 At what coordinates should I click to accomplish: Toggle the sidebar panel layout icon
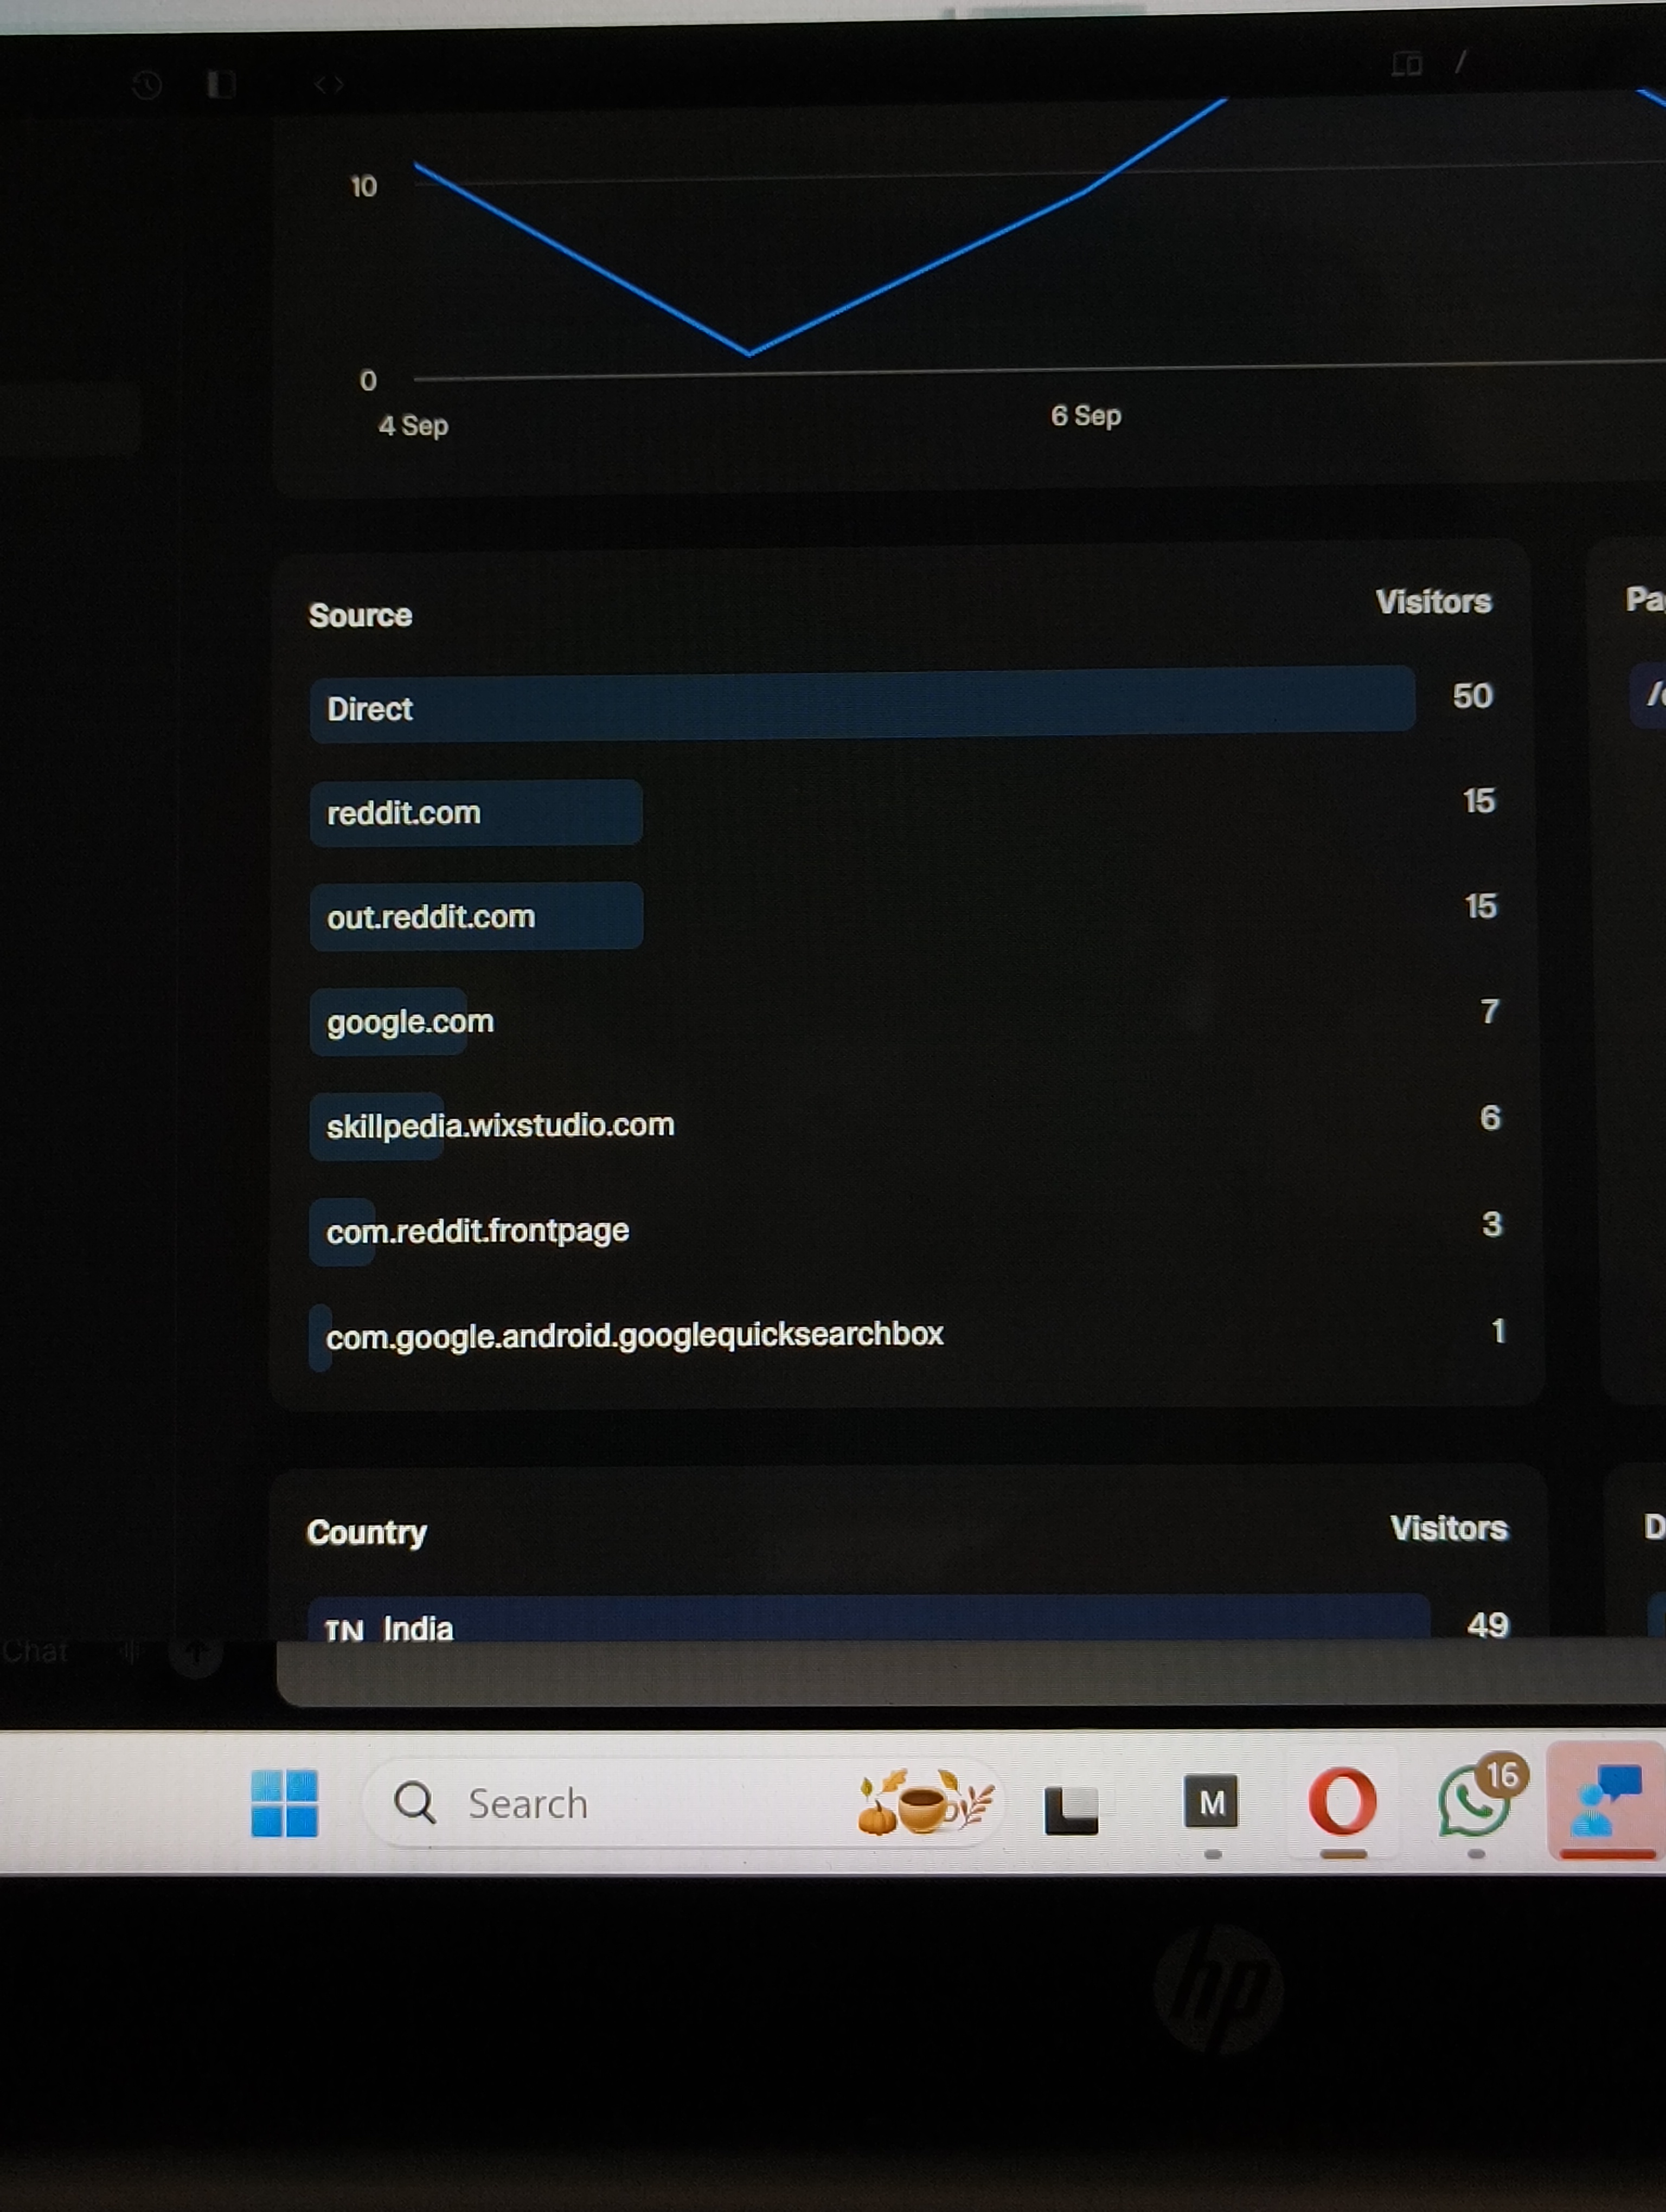click(221, 85)
